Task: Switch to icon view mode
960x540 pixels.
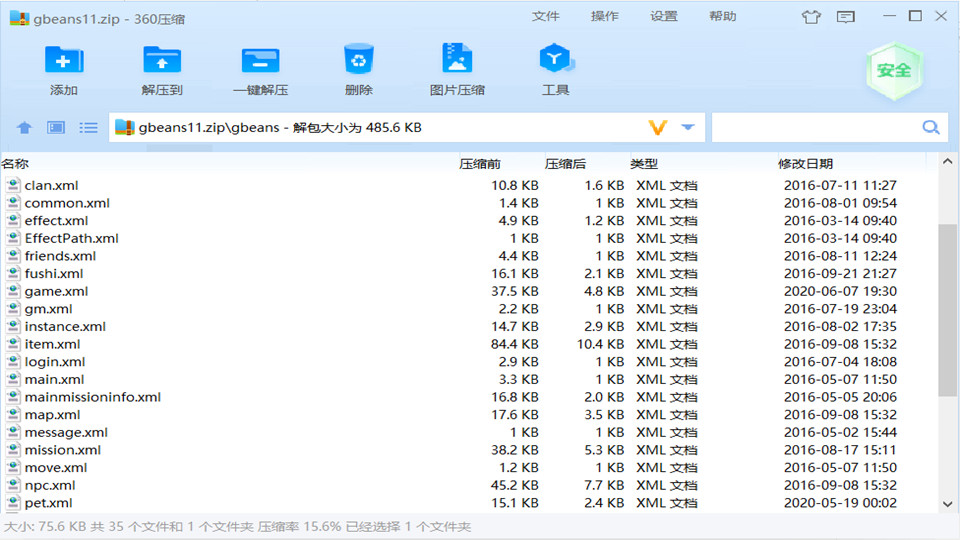Action: (x=56, y=127)
